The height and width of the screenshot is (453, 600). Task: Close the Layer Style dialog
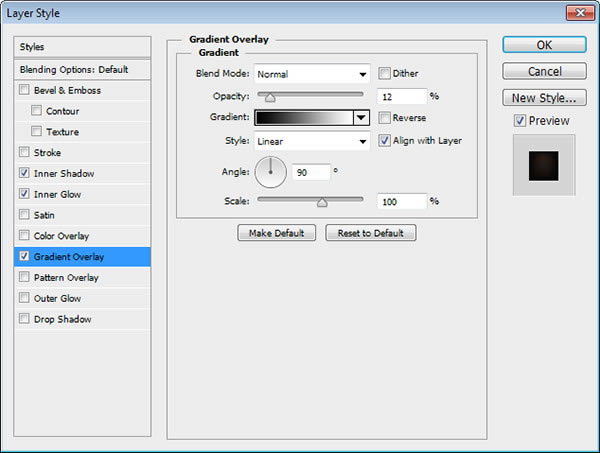click(580, 13)
